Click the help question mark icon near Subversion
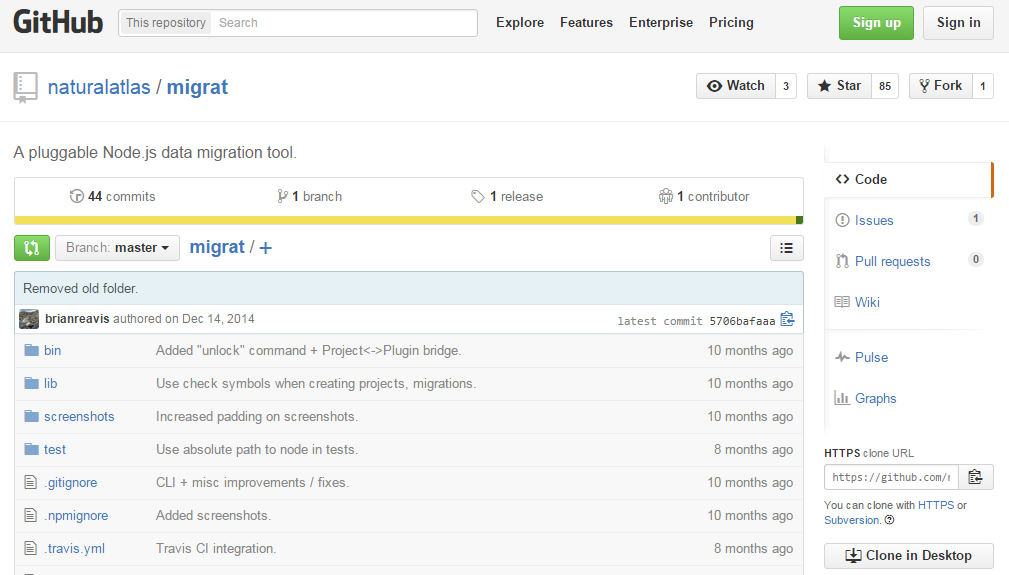Screen dimensions: 1009x575 click(x=889, y=520)
